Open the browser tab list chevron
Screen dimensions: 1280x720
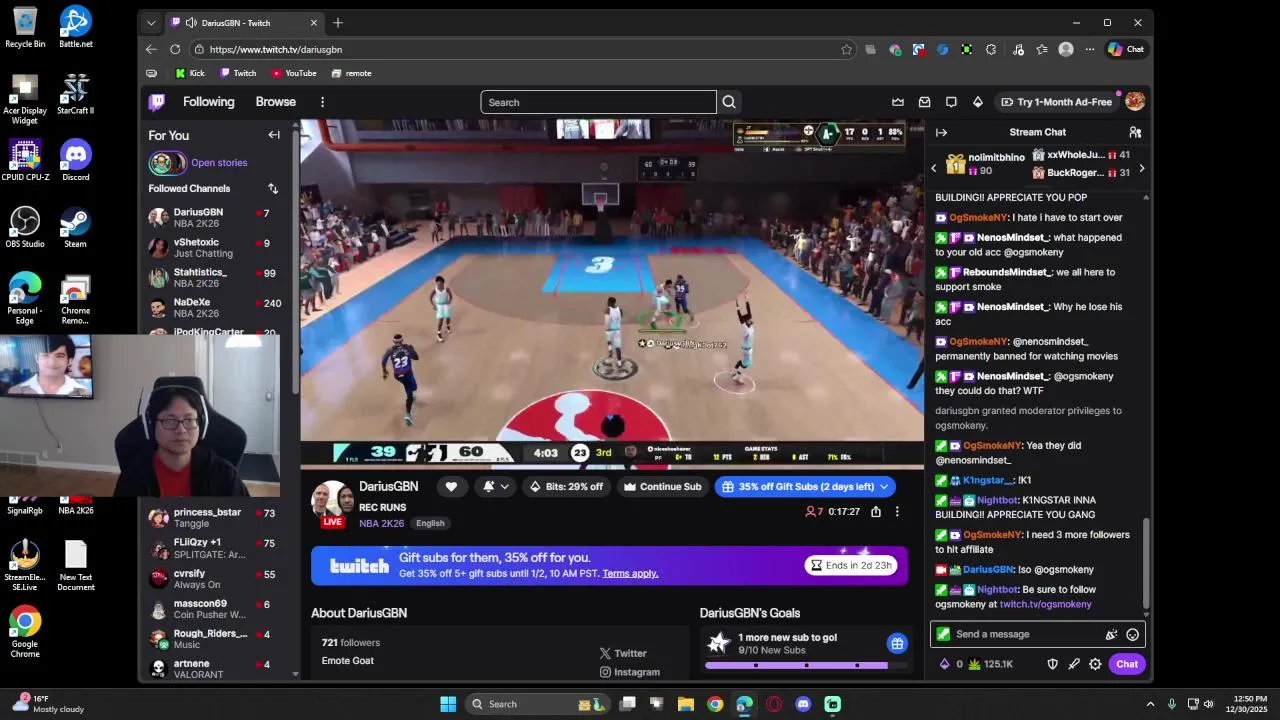pyautogui.click(x=151, y=22)
